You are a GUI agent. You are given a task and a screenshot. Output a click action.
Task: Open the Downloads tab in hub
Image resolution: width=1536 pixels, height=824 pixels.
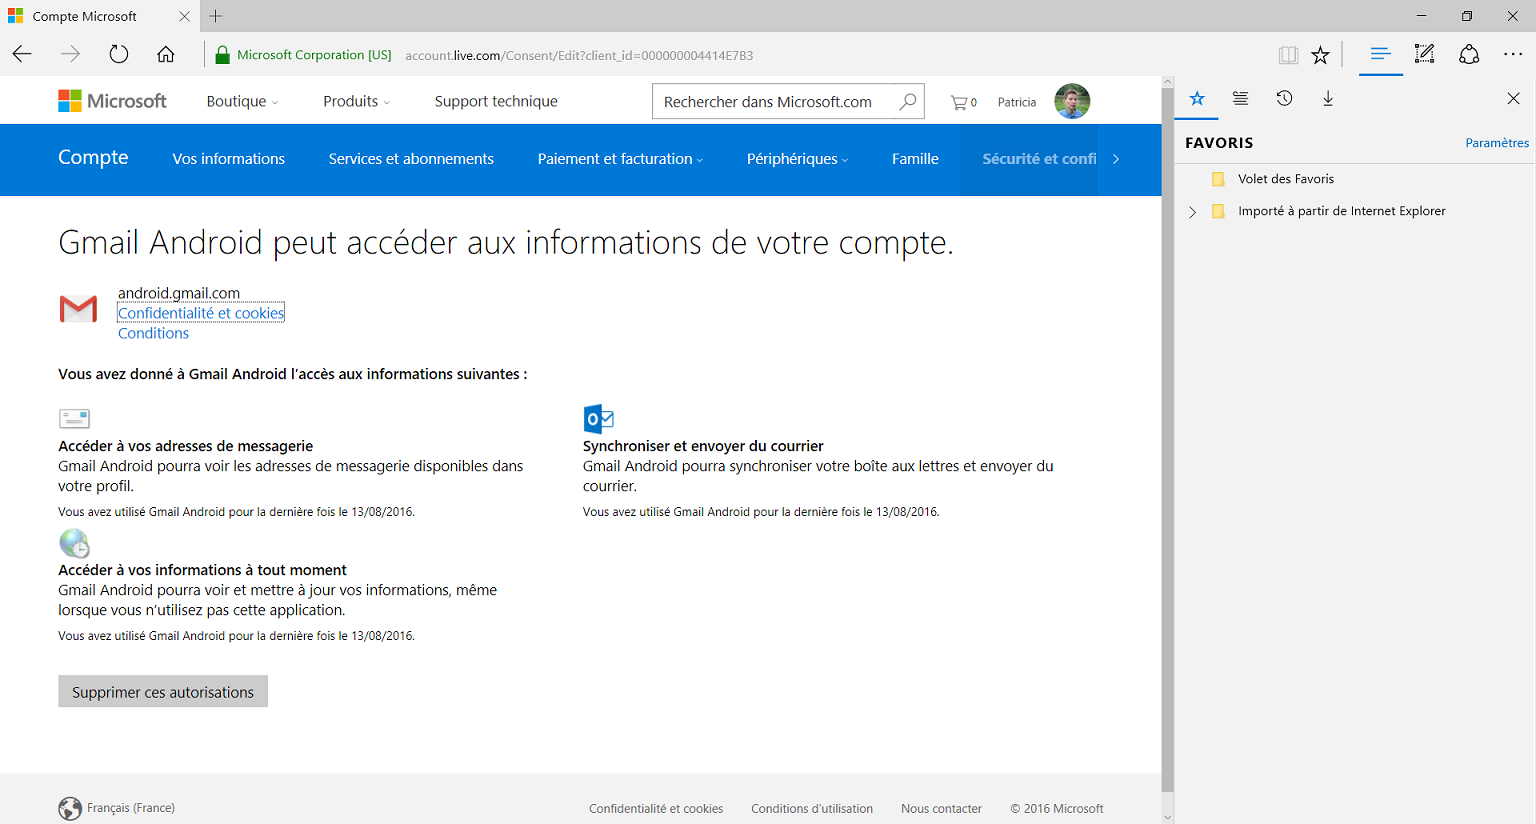pyautogui.click(x=1328, y=98)
